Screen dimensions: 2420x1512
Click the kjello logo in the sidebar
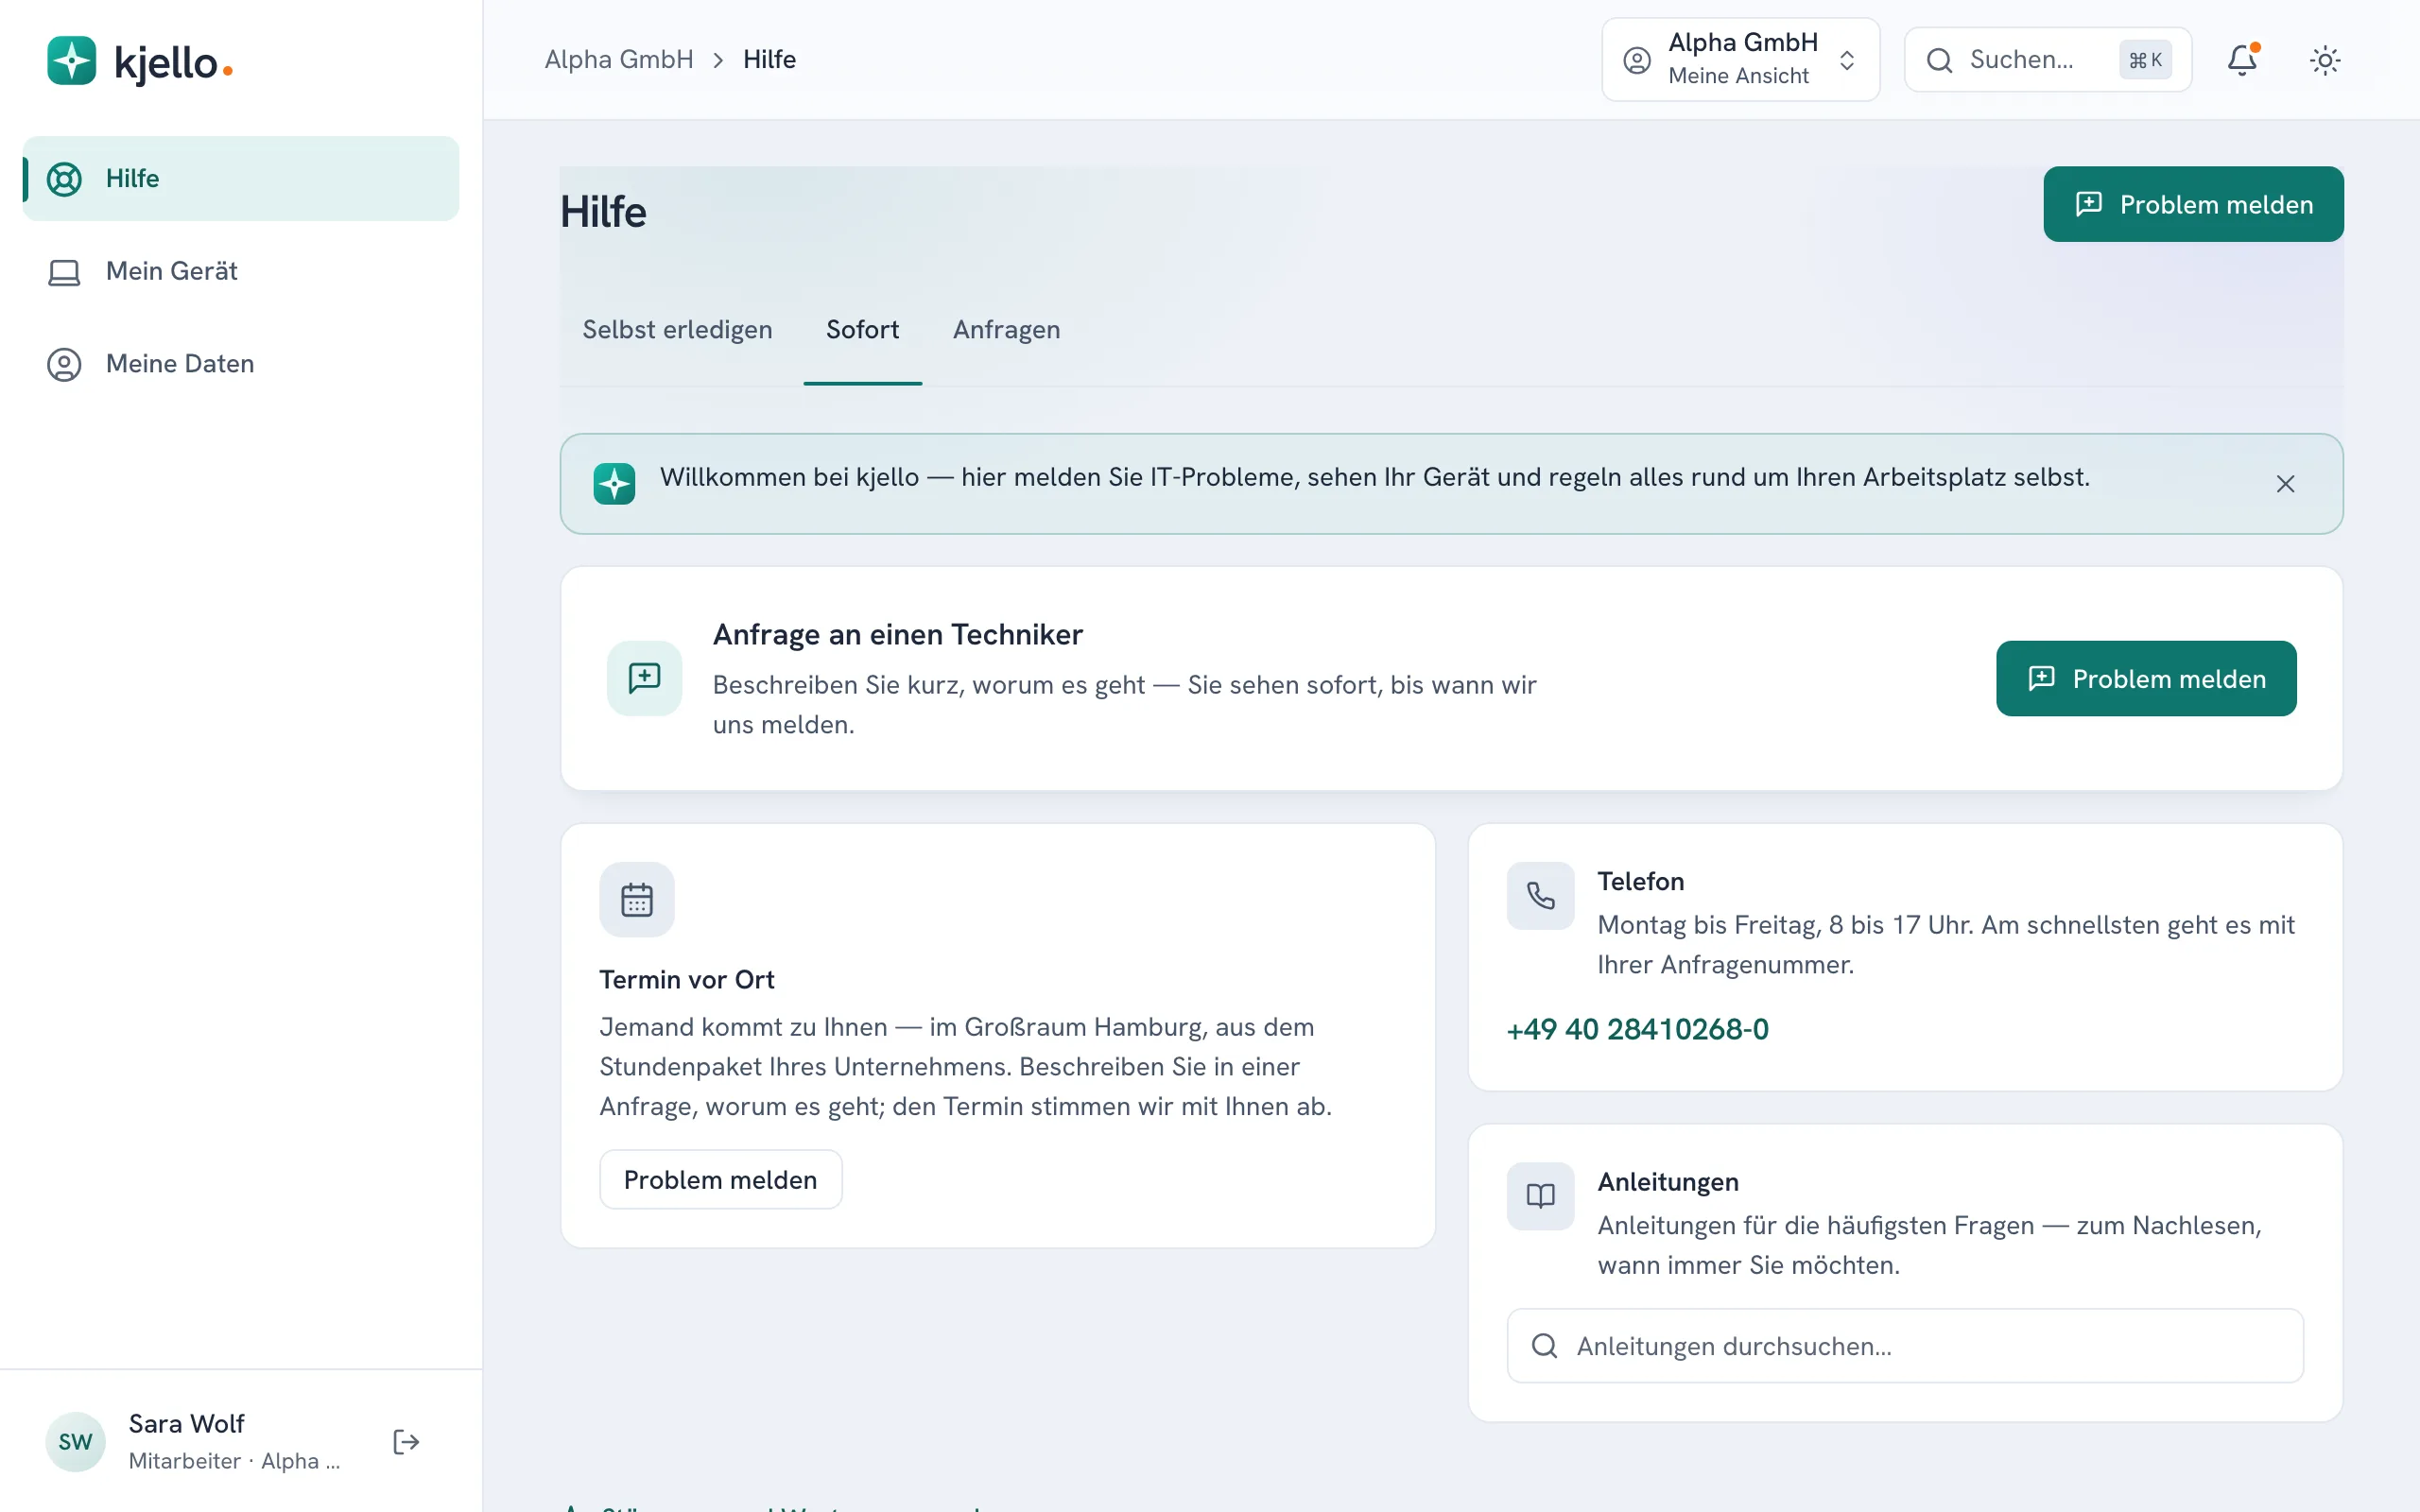coord(140,61)
